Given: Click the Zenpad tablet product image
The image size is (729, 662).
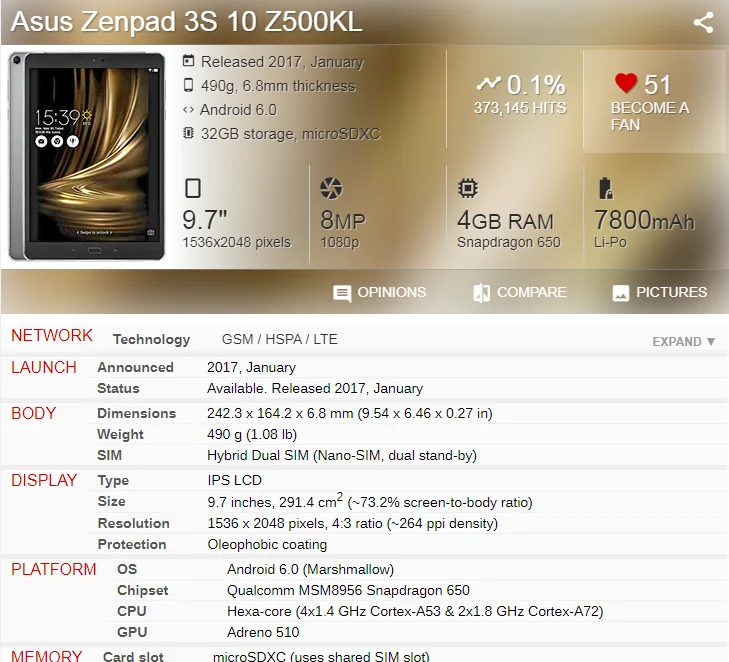Looking at the screenshot, I should (86, 156).
